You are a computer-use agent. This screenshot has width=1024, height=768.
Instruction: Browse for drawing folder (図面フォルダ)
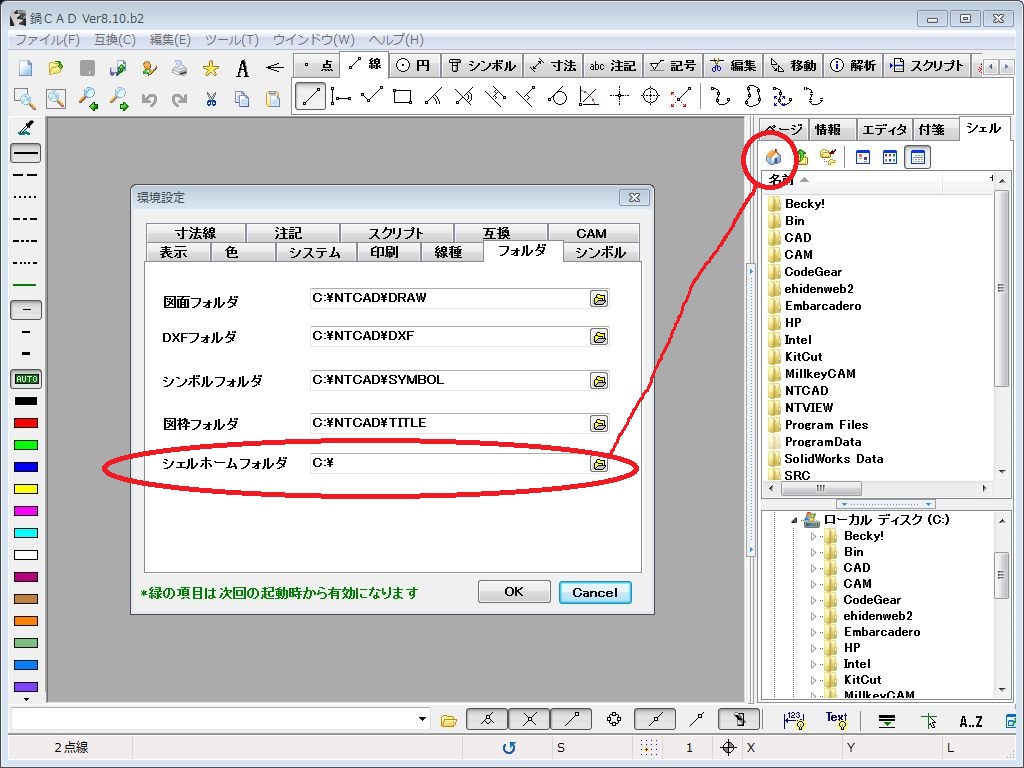point(599,298)
